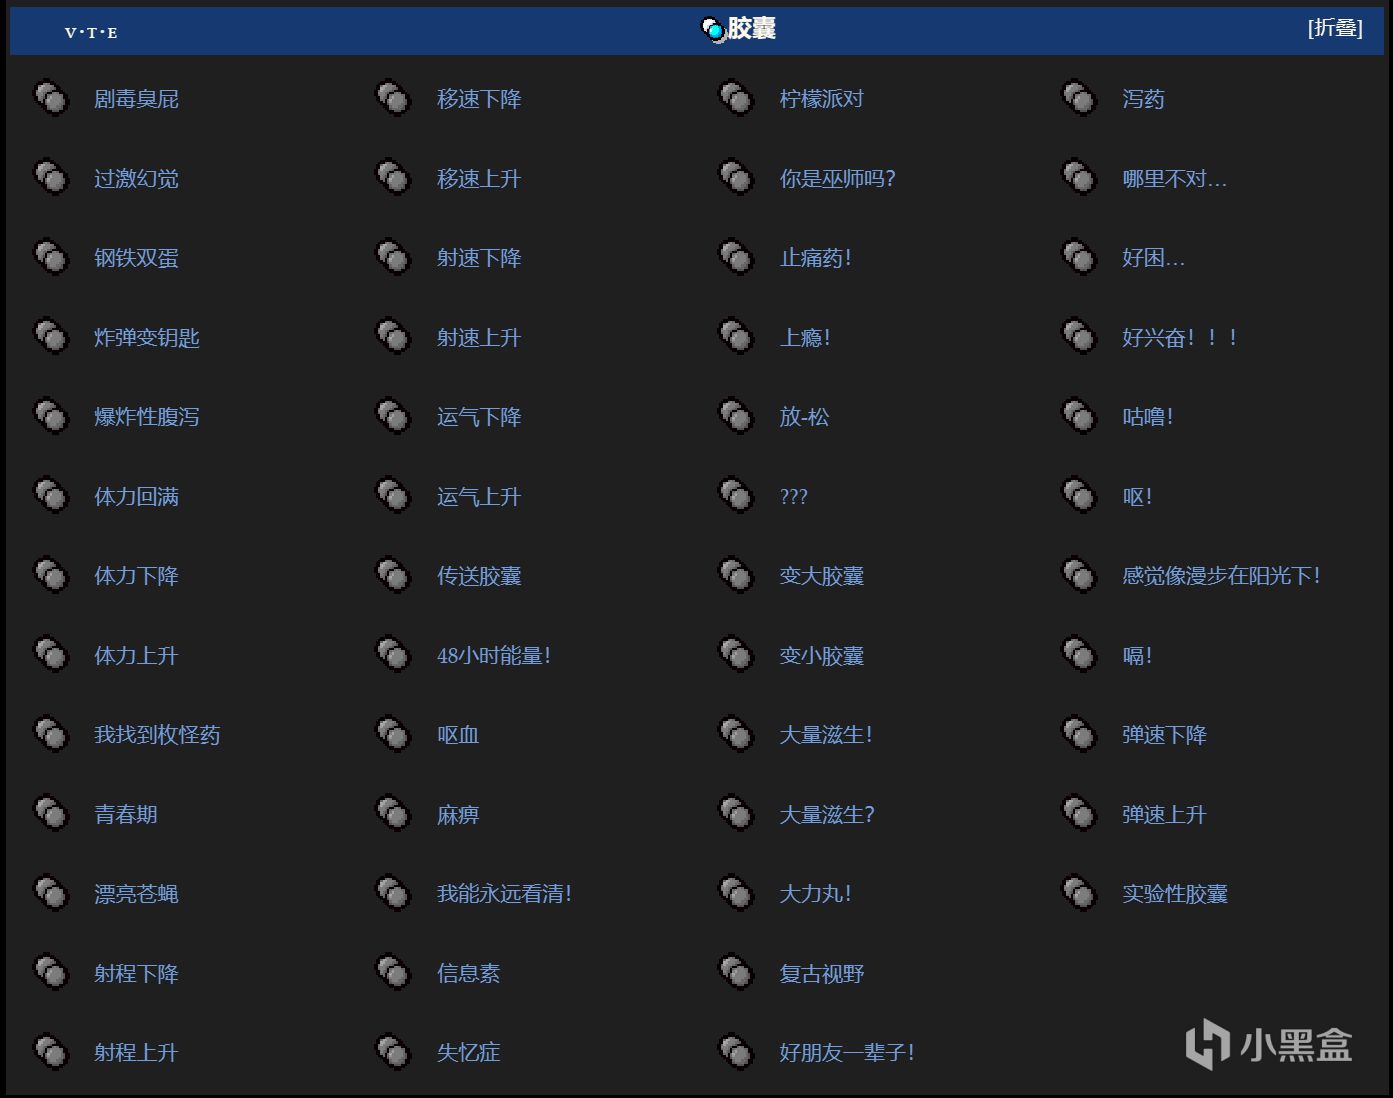The image size is (1393, 1098).
Task: Click the pill icon next to 好困…
Action: [1079, 257]
